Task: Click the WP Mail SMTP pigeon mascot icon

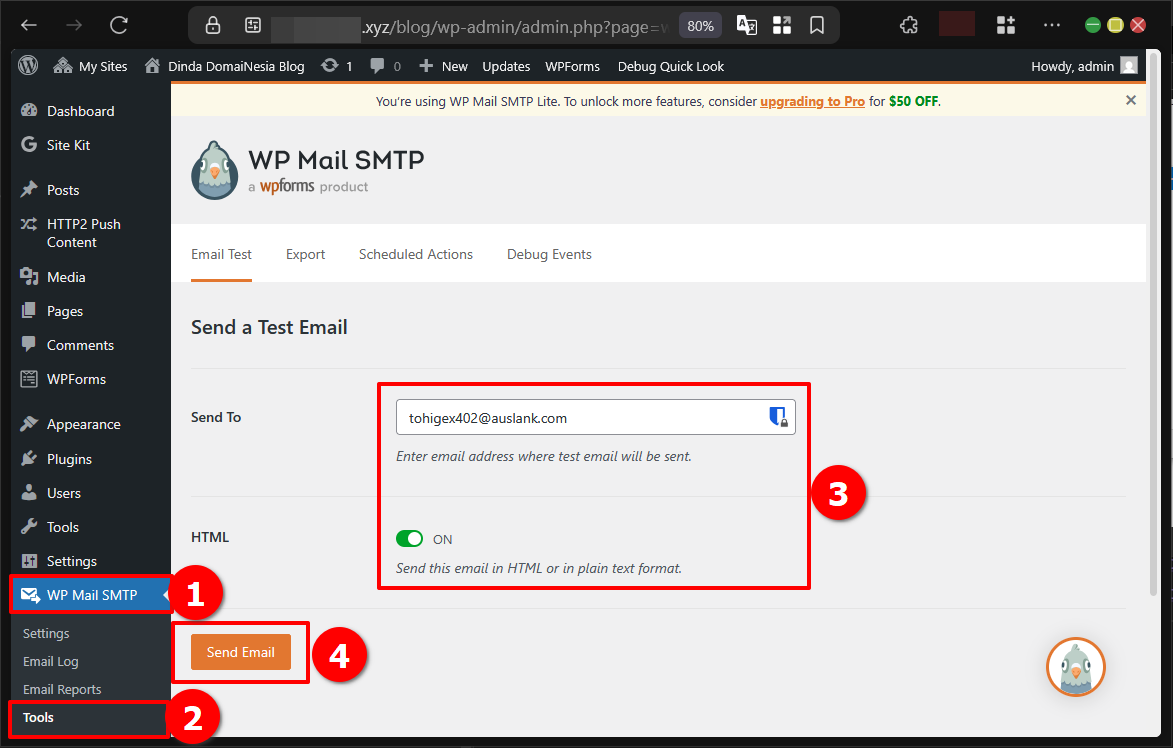Action: coord(1075,667)
